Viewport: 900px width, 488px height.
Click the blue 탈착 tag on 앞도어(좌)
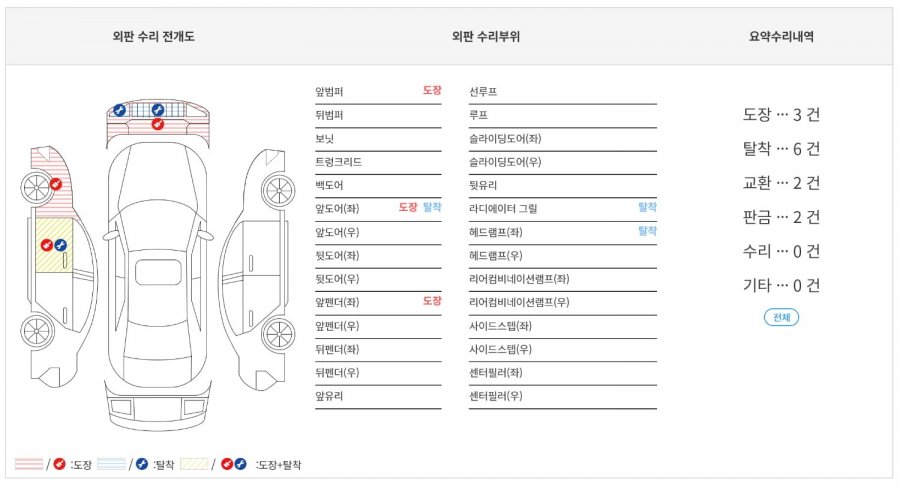(432, 207)
